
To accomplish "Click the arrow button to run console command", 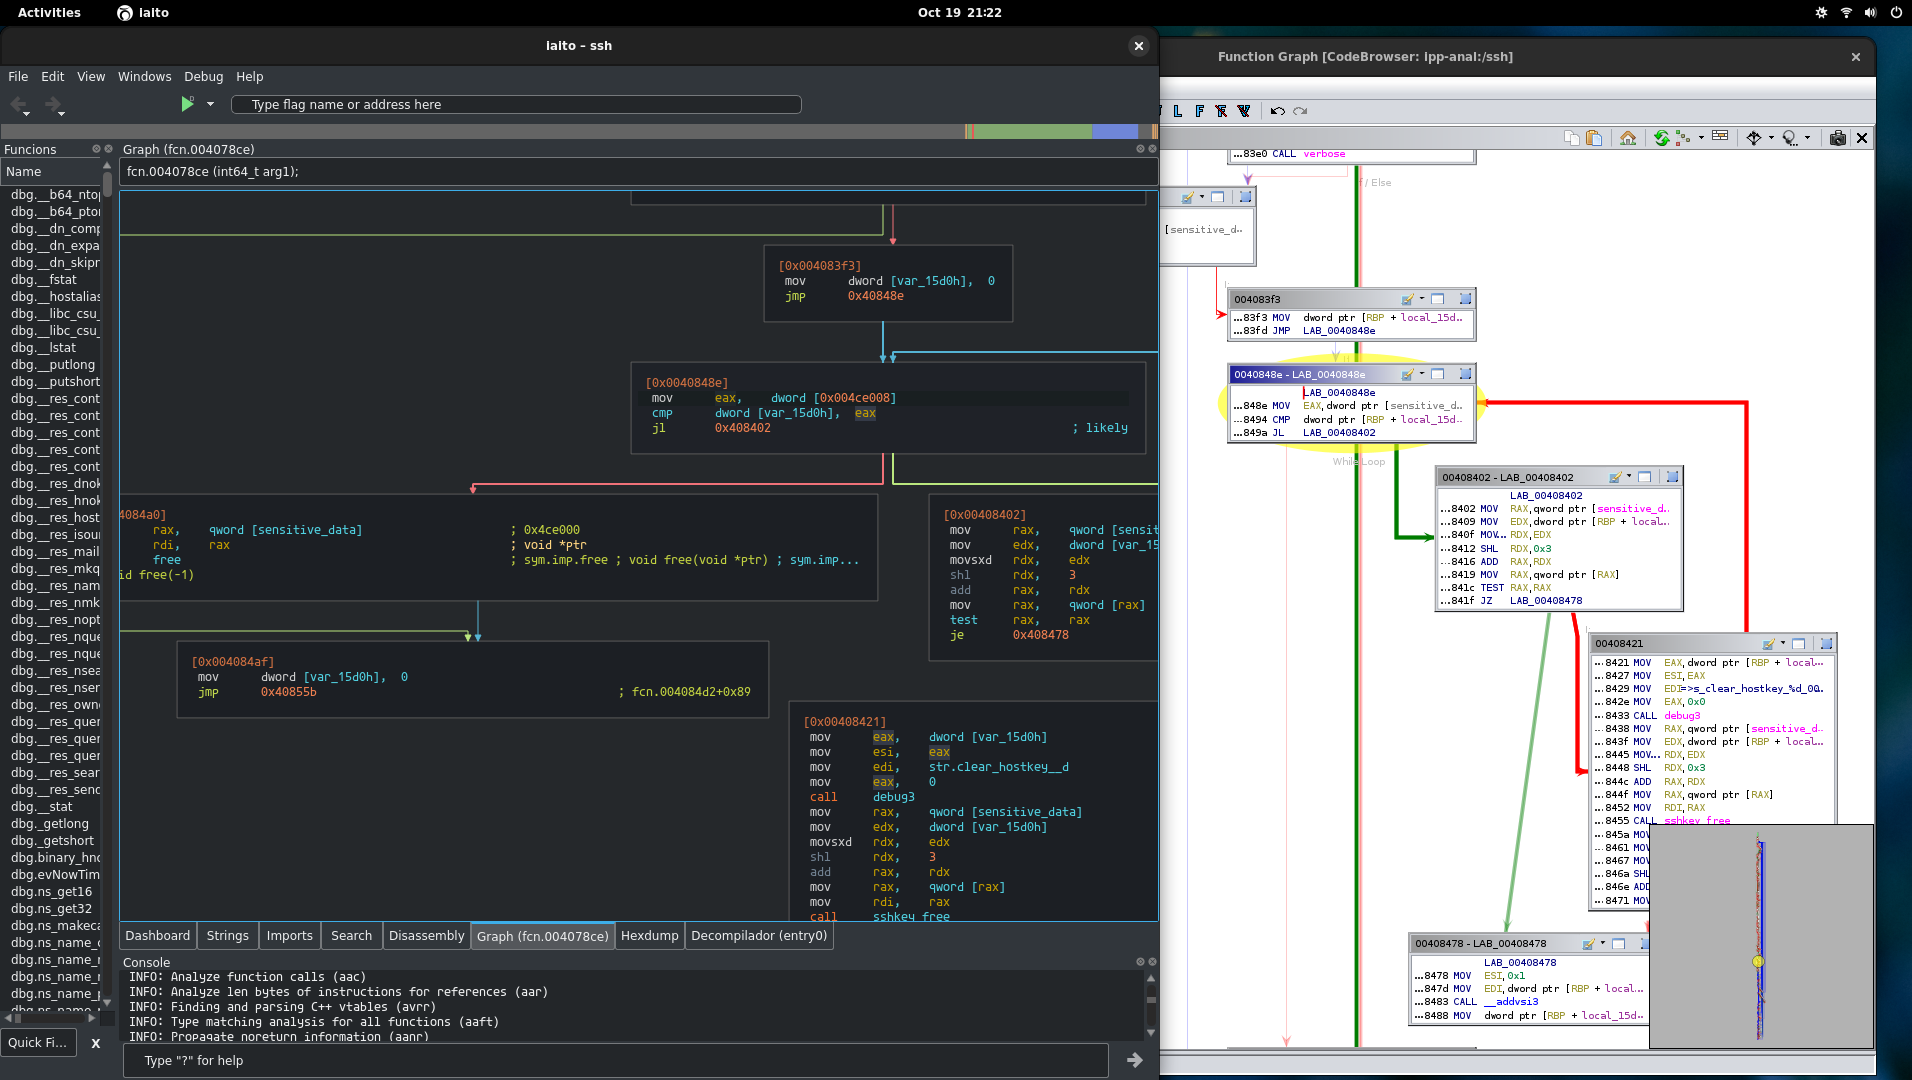I will coord(1135,1060).
